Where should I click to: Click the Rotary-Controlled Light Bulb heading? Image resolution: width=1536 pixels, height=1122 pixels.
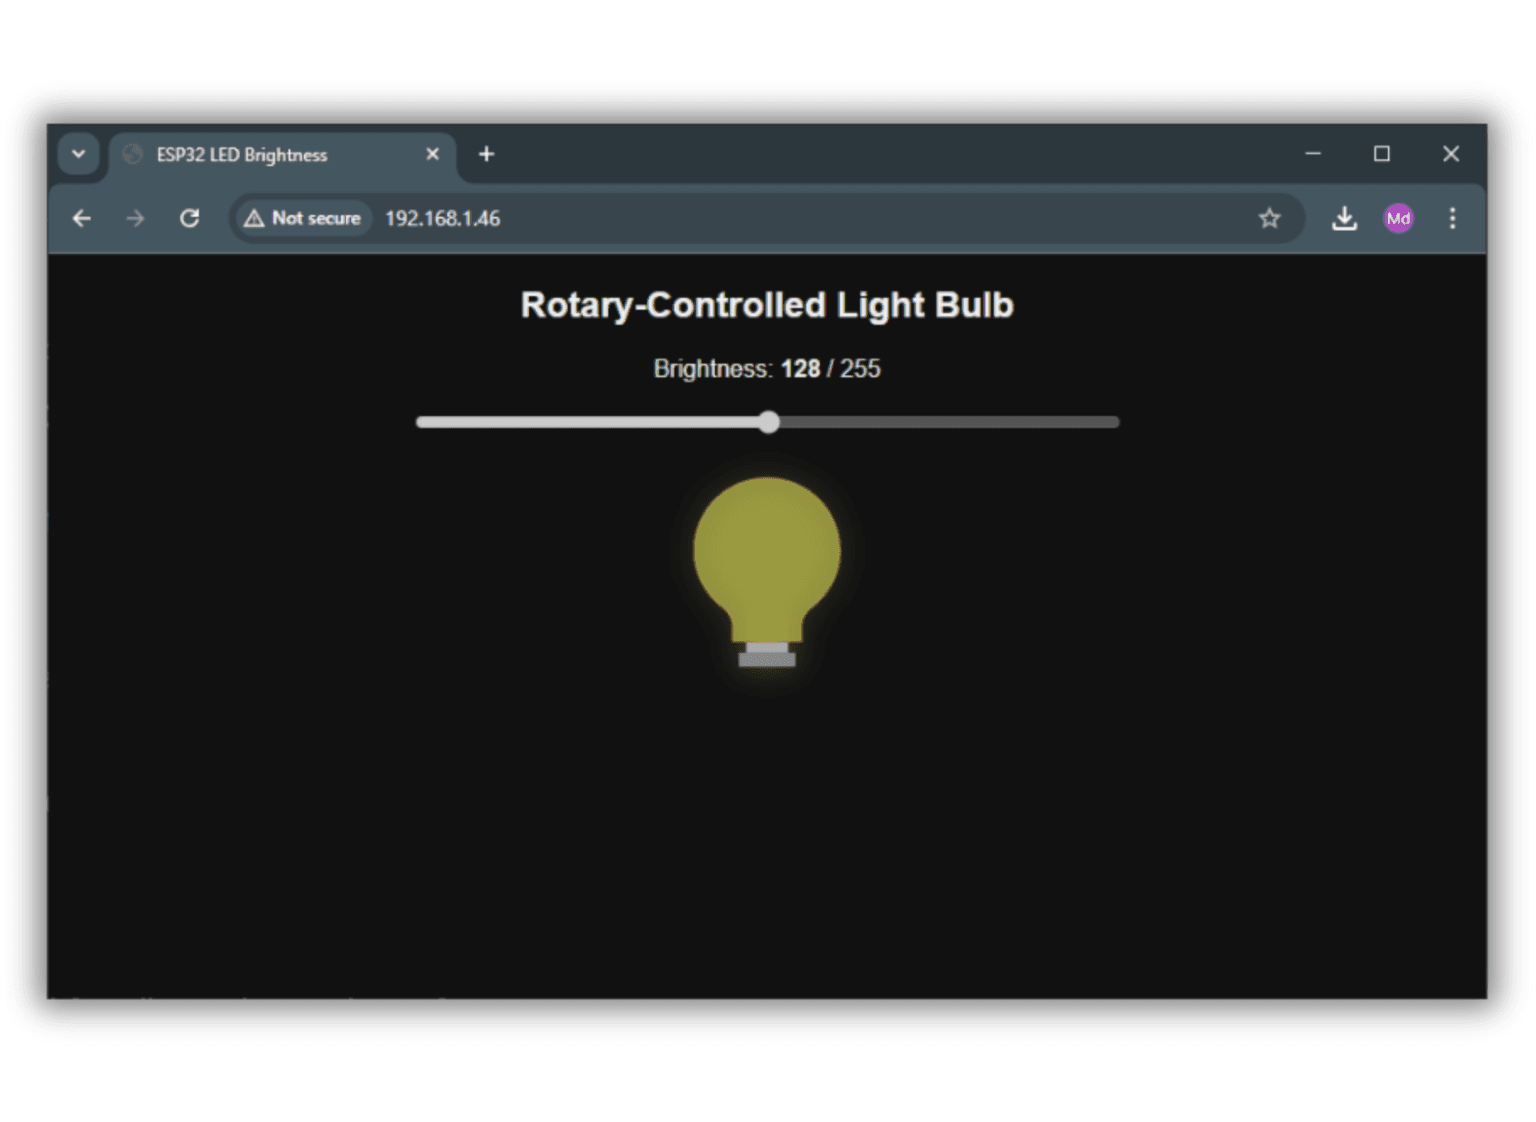[x=767, y=305]
